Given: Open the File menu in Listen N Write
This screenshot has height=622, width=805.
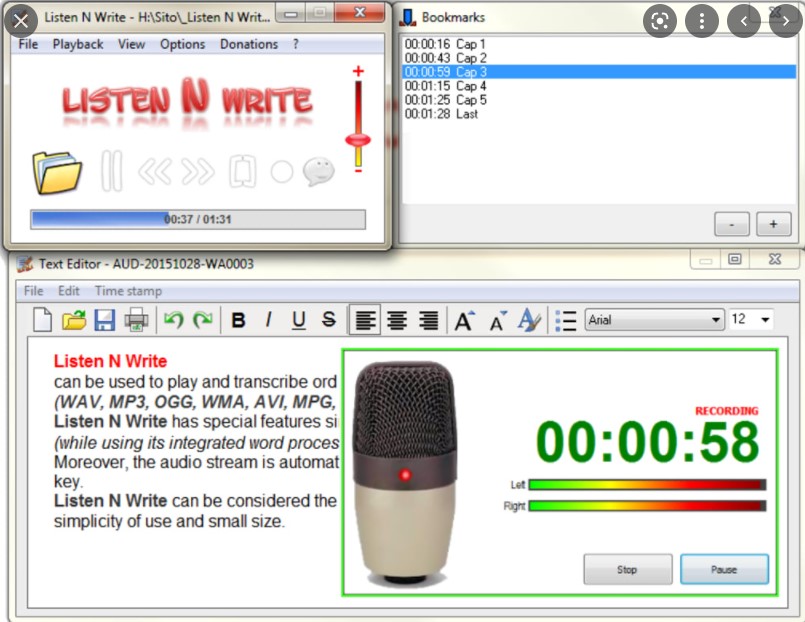Looking at the screenshot, I should [28, 44].
